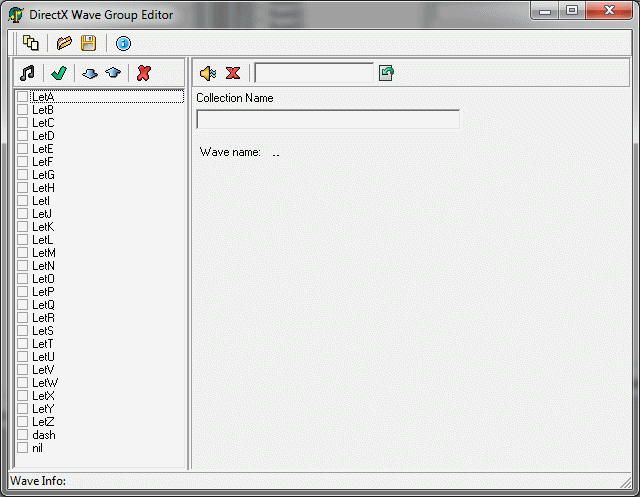Tick the LetI checkbox
The image size is (640, 497).
point(23,201)
